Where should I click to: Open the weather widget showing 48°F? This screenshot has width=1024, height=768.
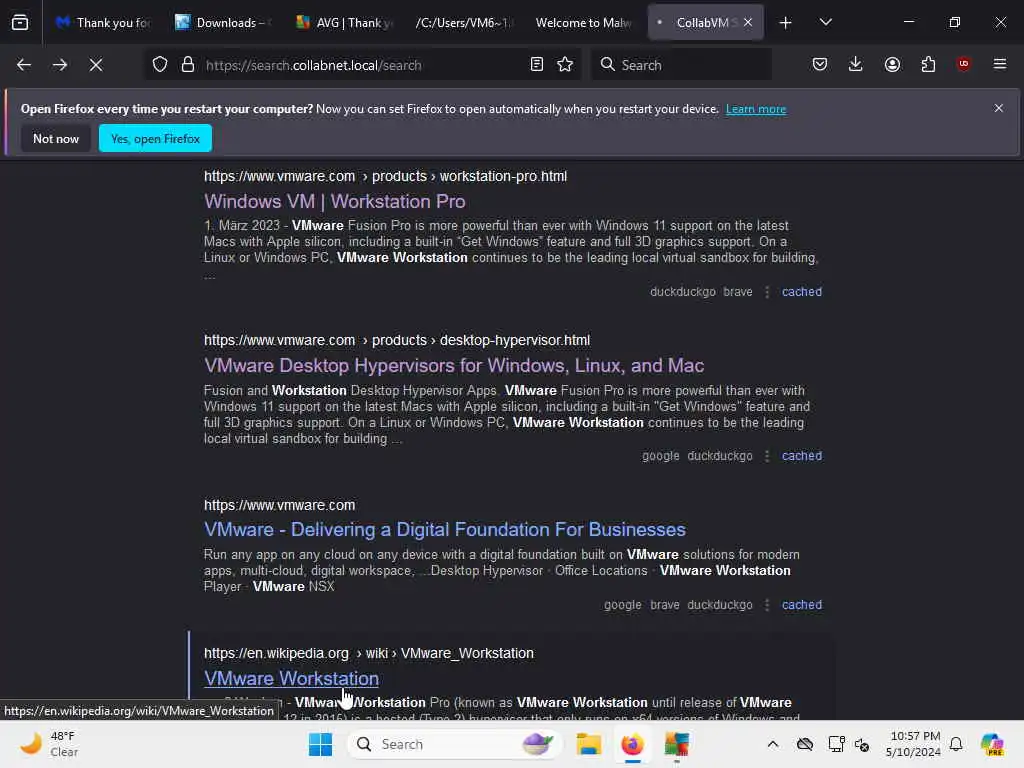tap(50, 744)
